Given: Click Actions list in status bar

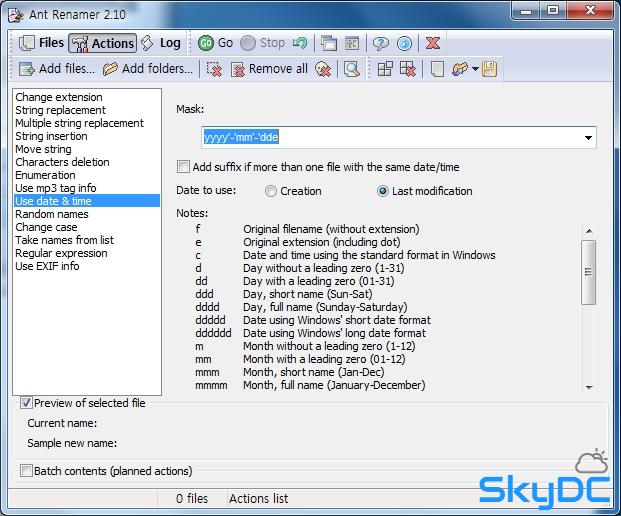Looking at the screenshot, I should (259, 499).
